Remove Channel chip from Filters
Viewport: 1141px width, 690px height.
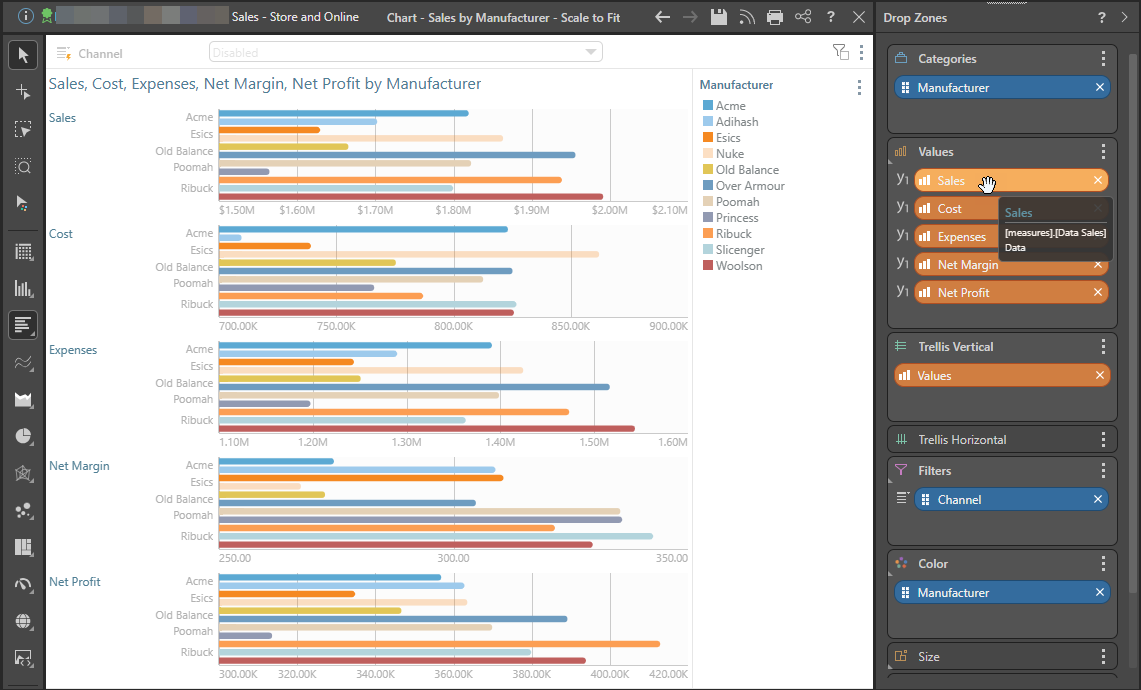(1098, 500)
